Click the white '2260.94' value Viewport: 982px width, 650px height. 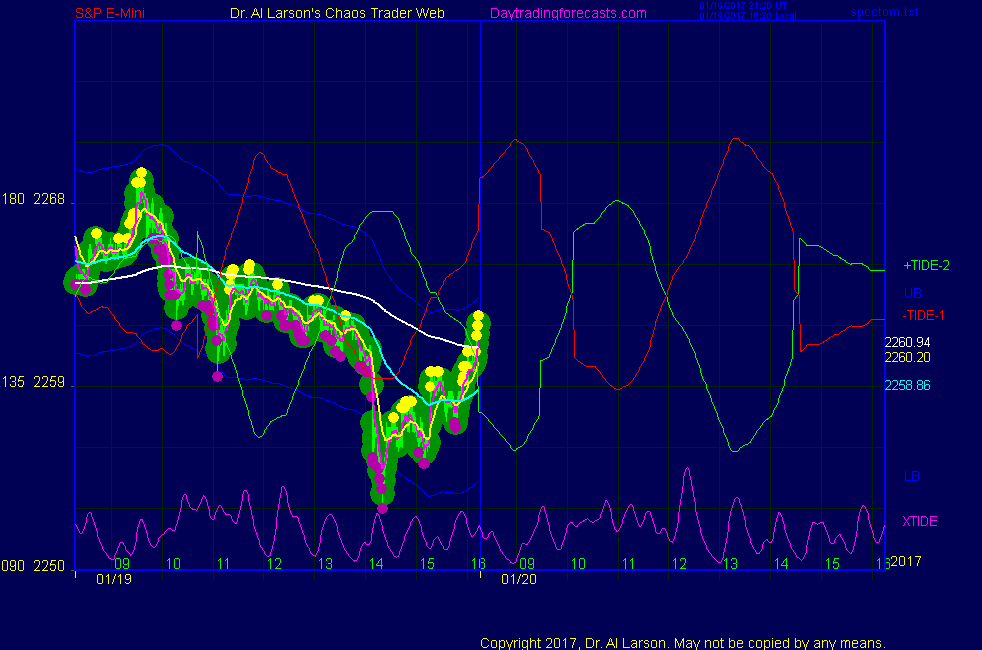(x=907, y=343)
